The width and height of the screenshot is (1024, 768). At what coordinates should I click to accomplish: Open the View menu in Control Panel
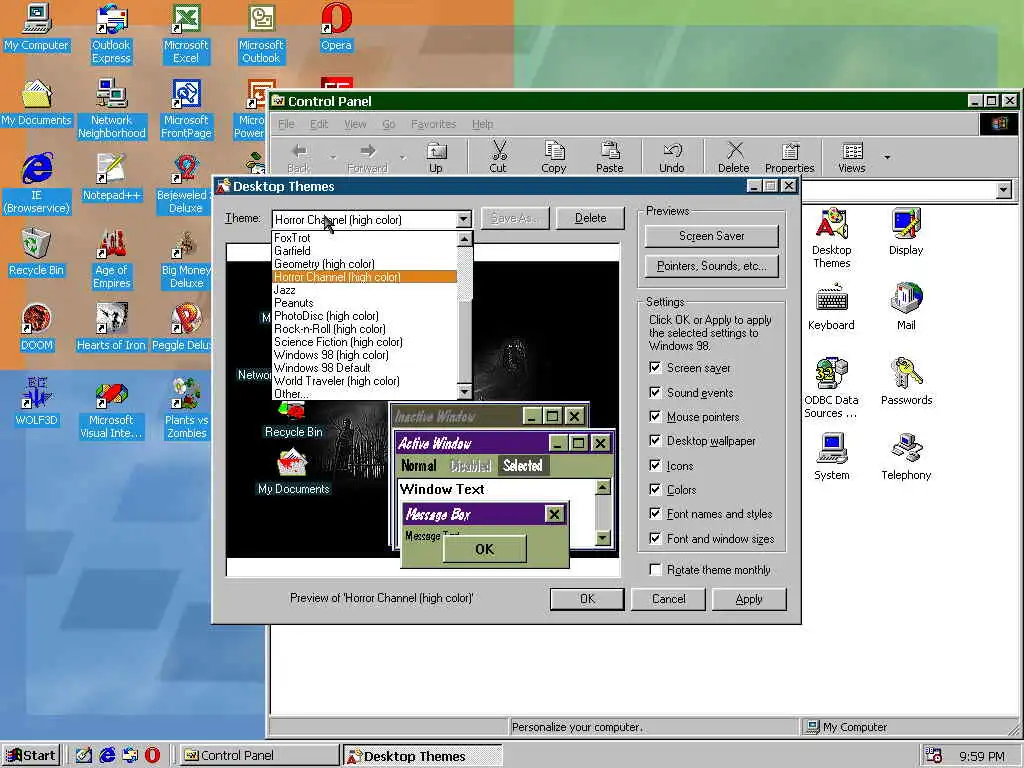coord(355,124)
